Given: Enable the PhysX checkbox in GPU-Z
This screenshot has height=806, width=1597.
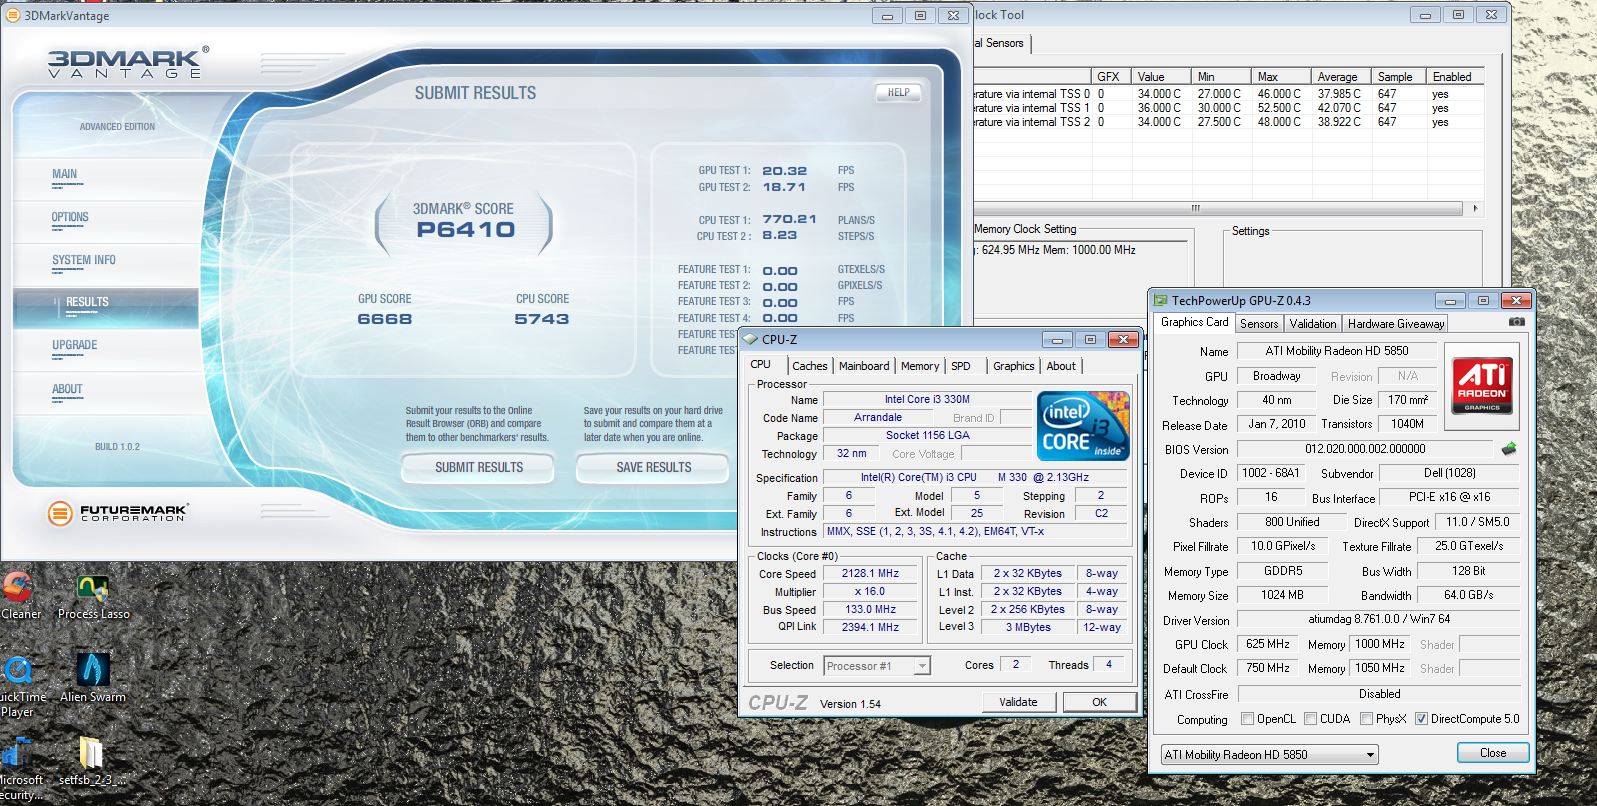Looking at the screenshot, I should 1365,718.
